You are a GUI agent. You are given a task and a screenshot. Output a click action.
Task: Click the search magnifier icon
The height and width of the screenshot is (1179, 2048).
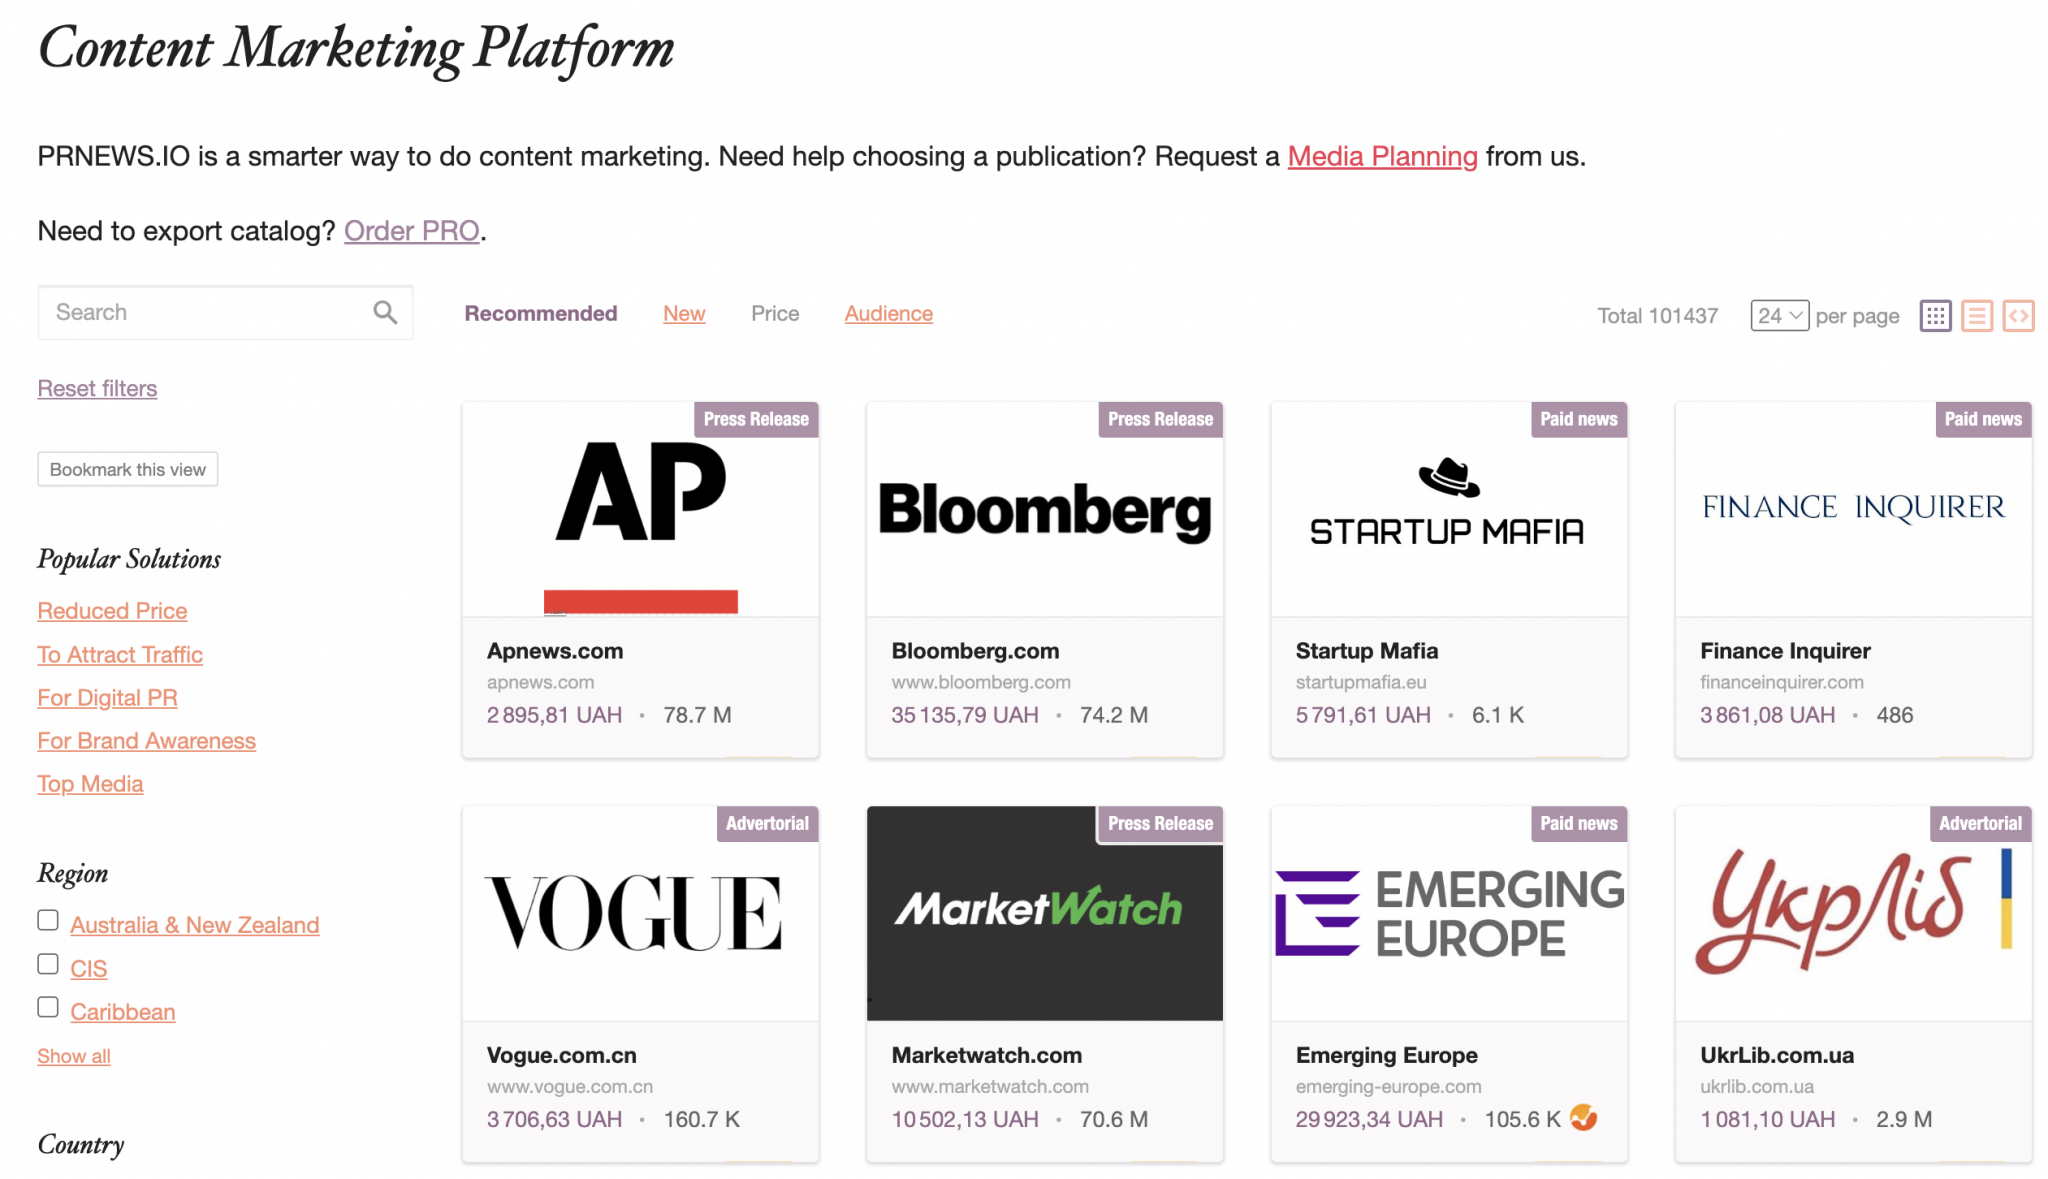click(384, 312)
